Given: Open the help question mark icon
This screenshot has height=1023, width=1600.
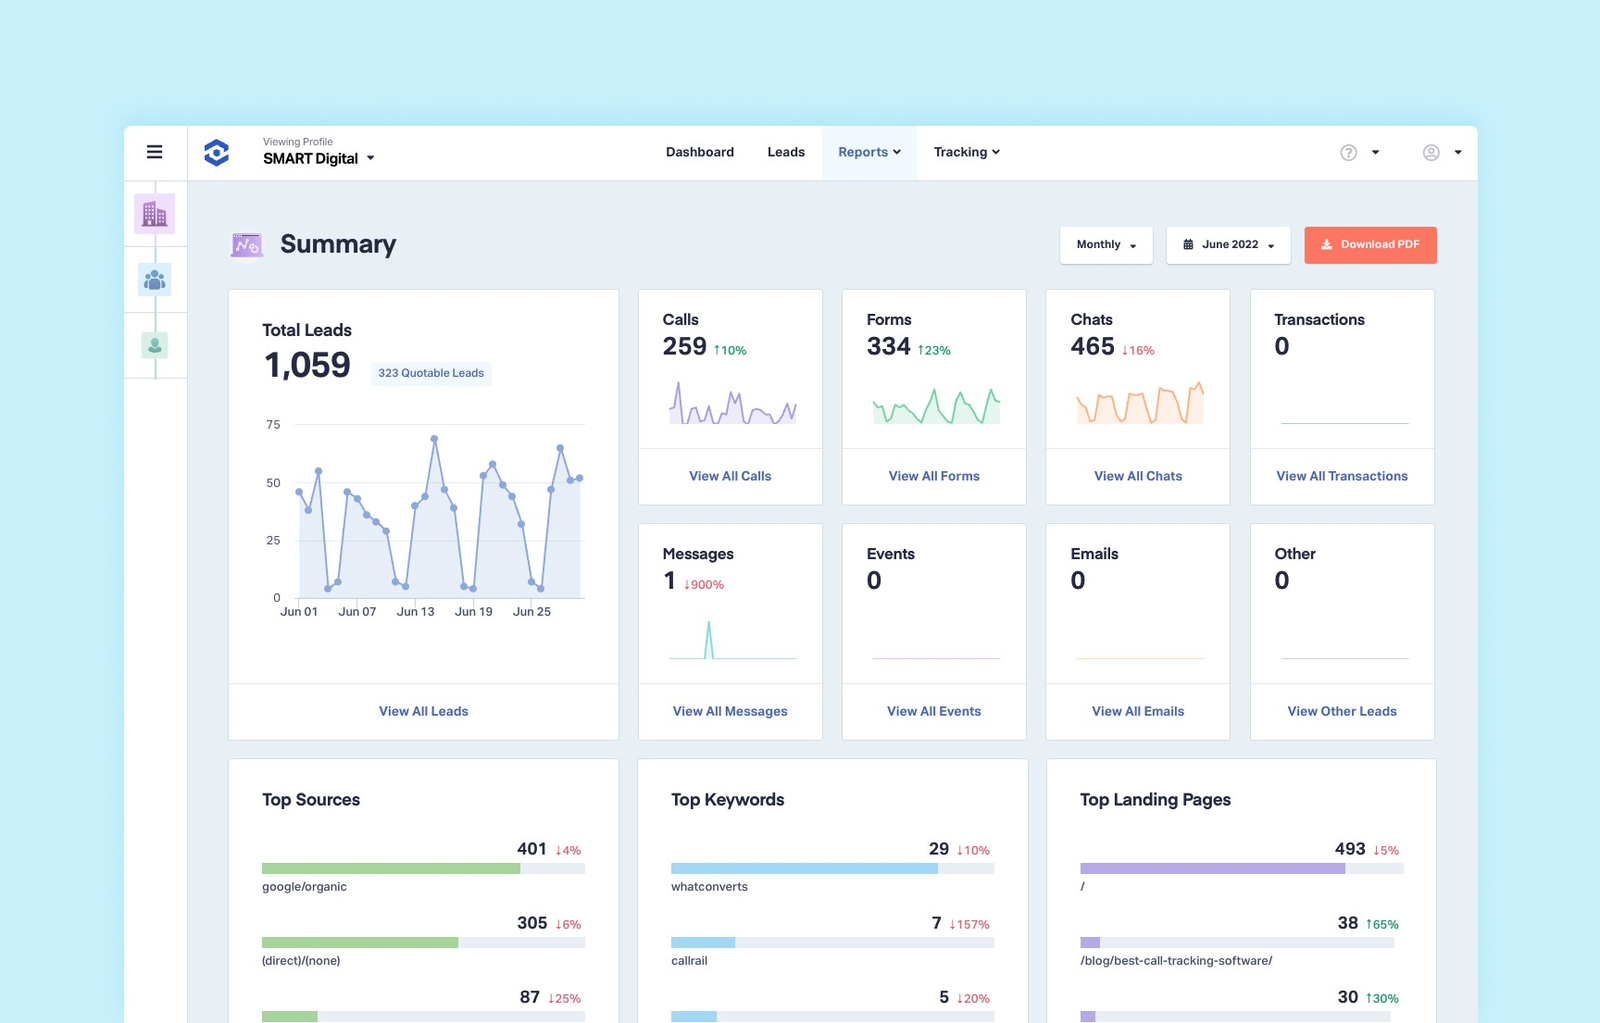Looking at the screenshot, I should pyautogui.click(x=1349, y=153).
